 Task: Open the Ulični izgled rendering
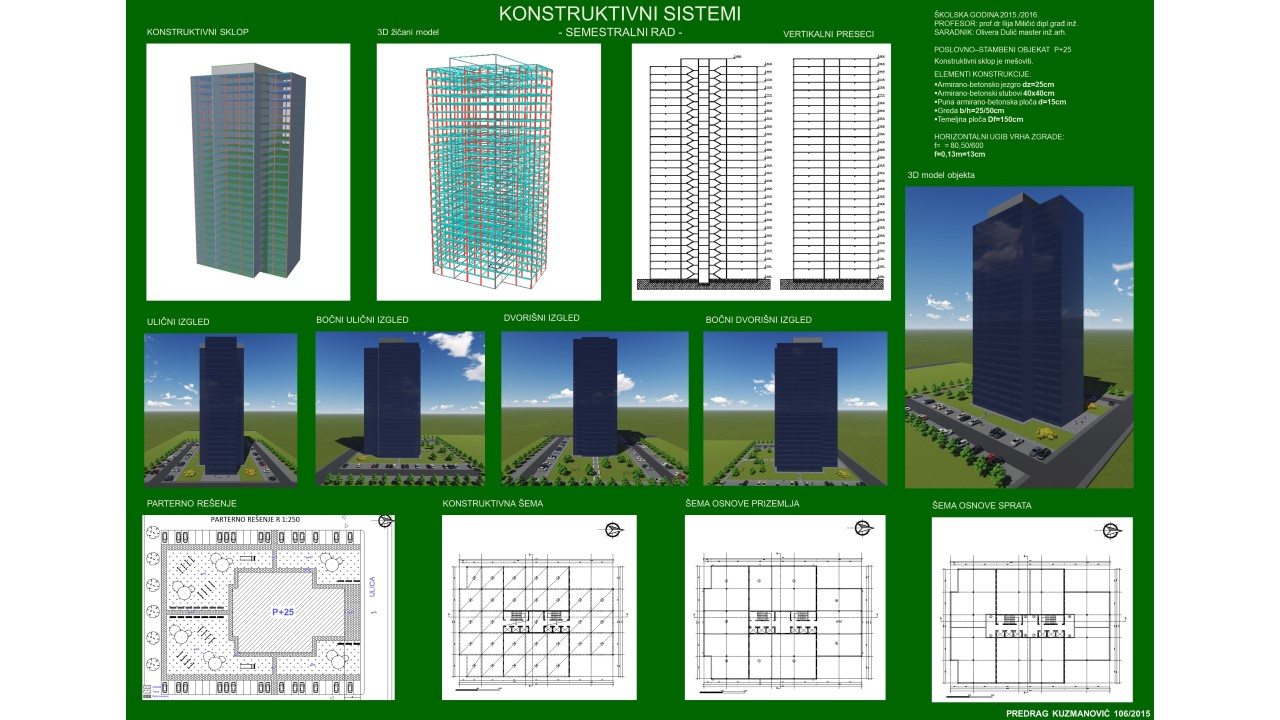pos(220,408)
